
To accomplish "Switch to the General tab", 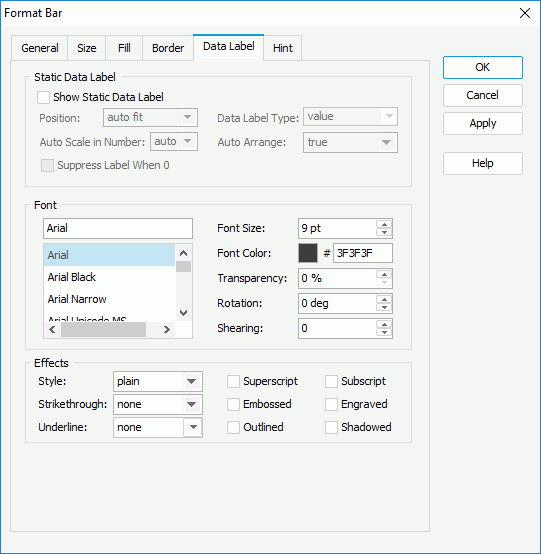I will point(40,48).
